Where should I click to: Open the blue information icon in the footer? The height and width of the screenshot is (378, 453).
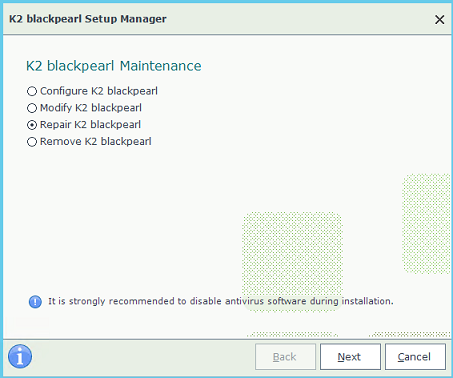[20, 356]
